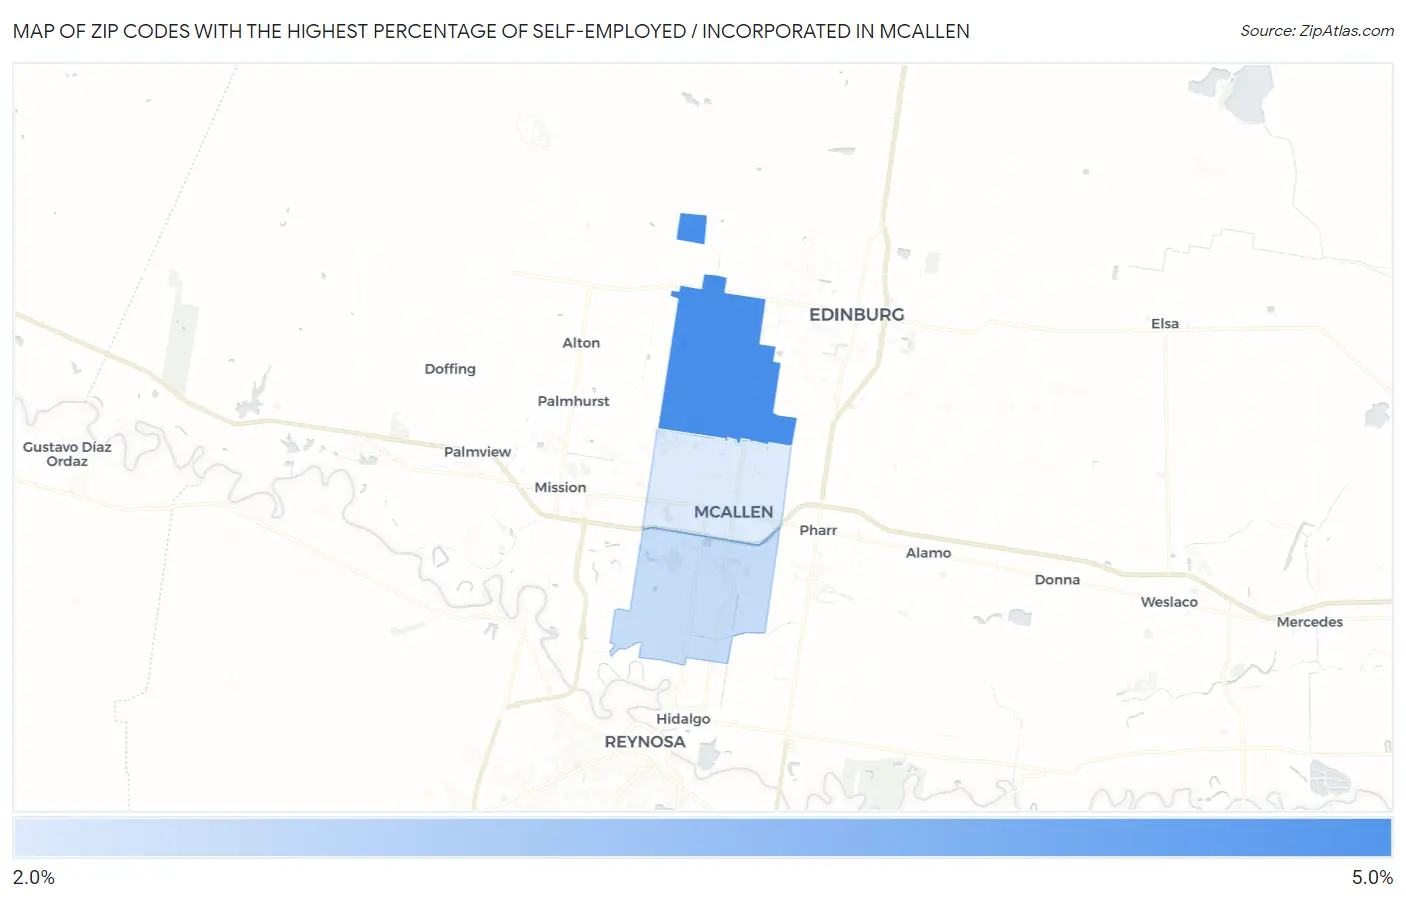The image size is (1406, 899).
Task: Click the 5.0% legend maximum value
Action: tap(1372, 877)
